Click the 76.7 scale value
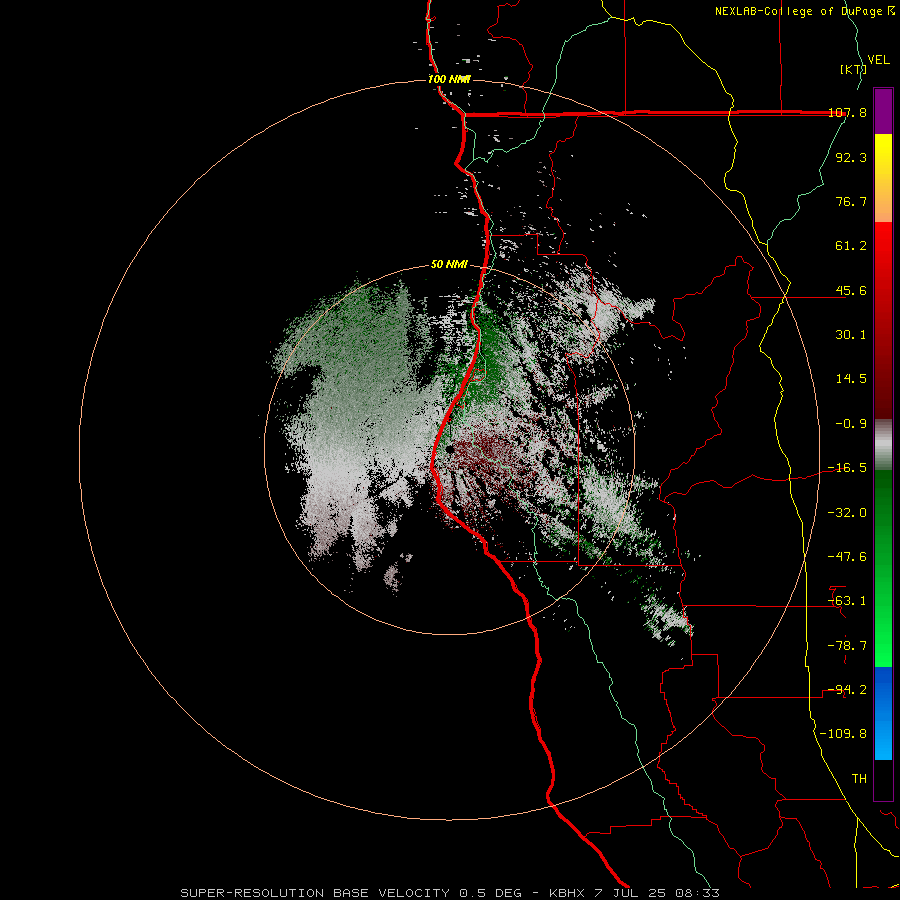The width and height of the screenshot is (900, 900). 851,201
